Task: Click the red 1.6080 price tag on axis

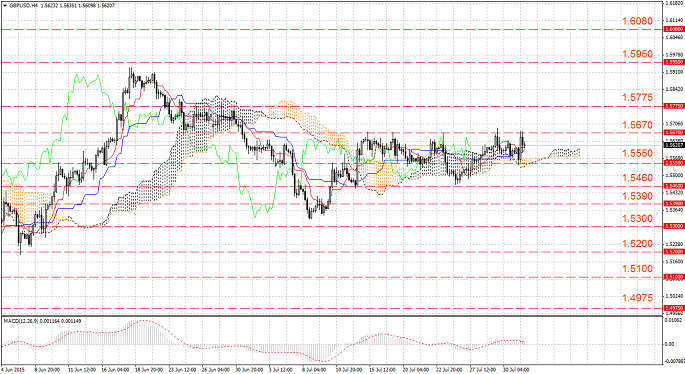Action: [x=674, y=29]
